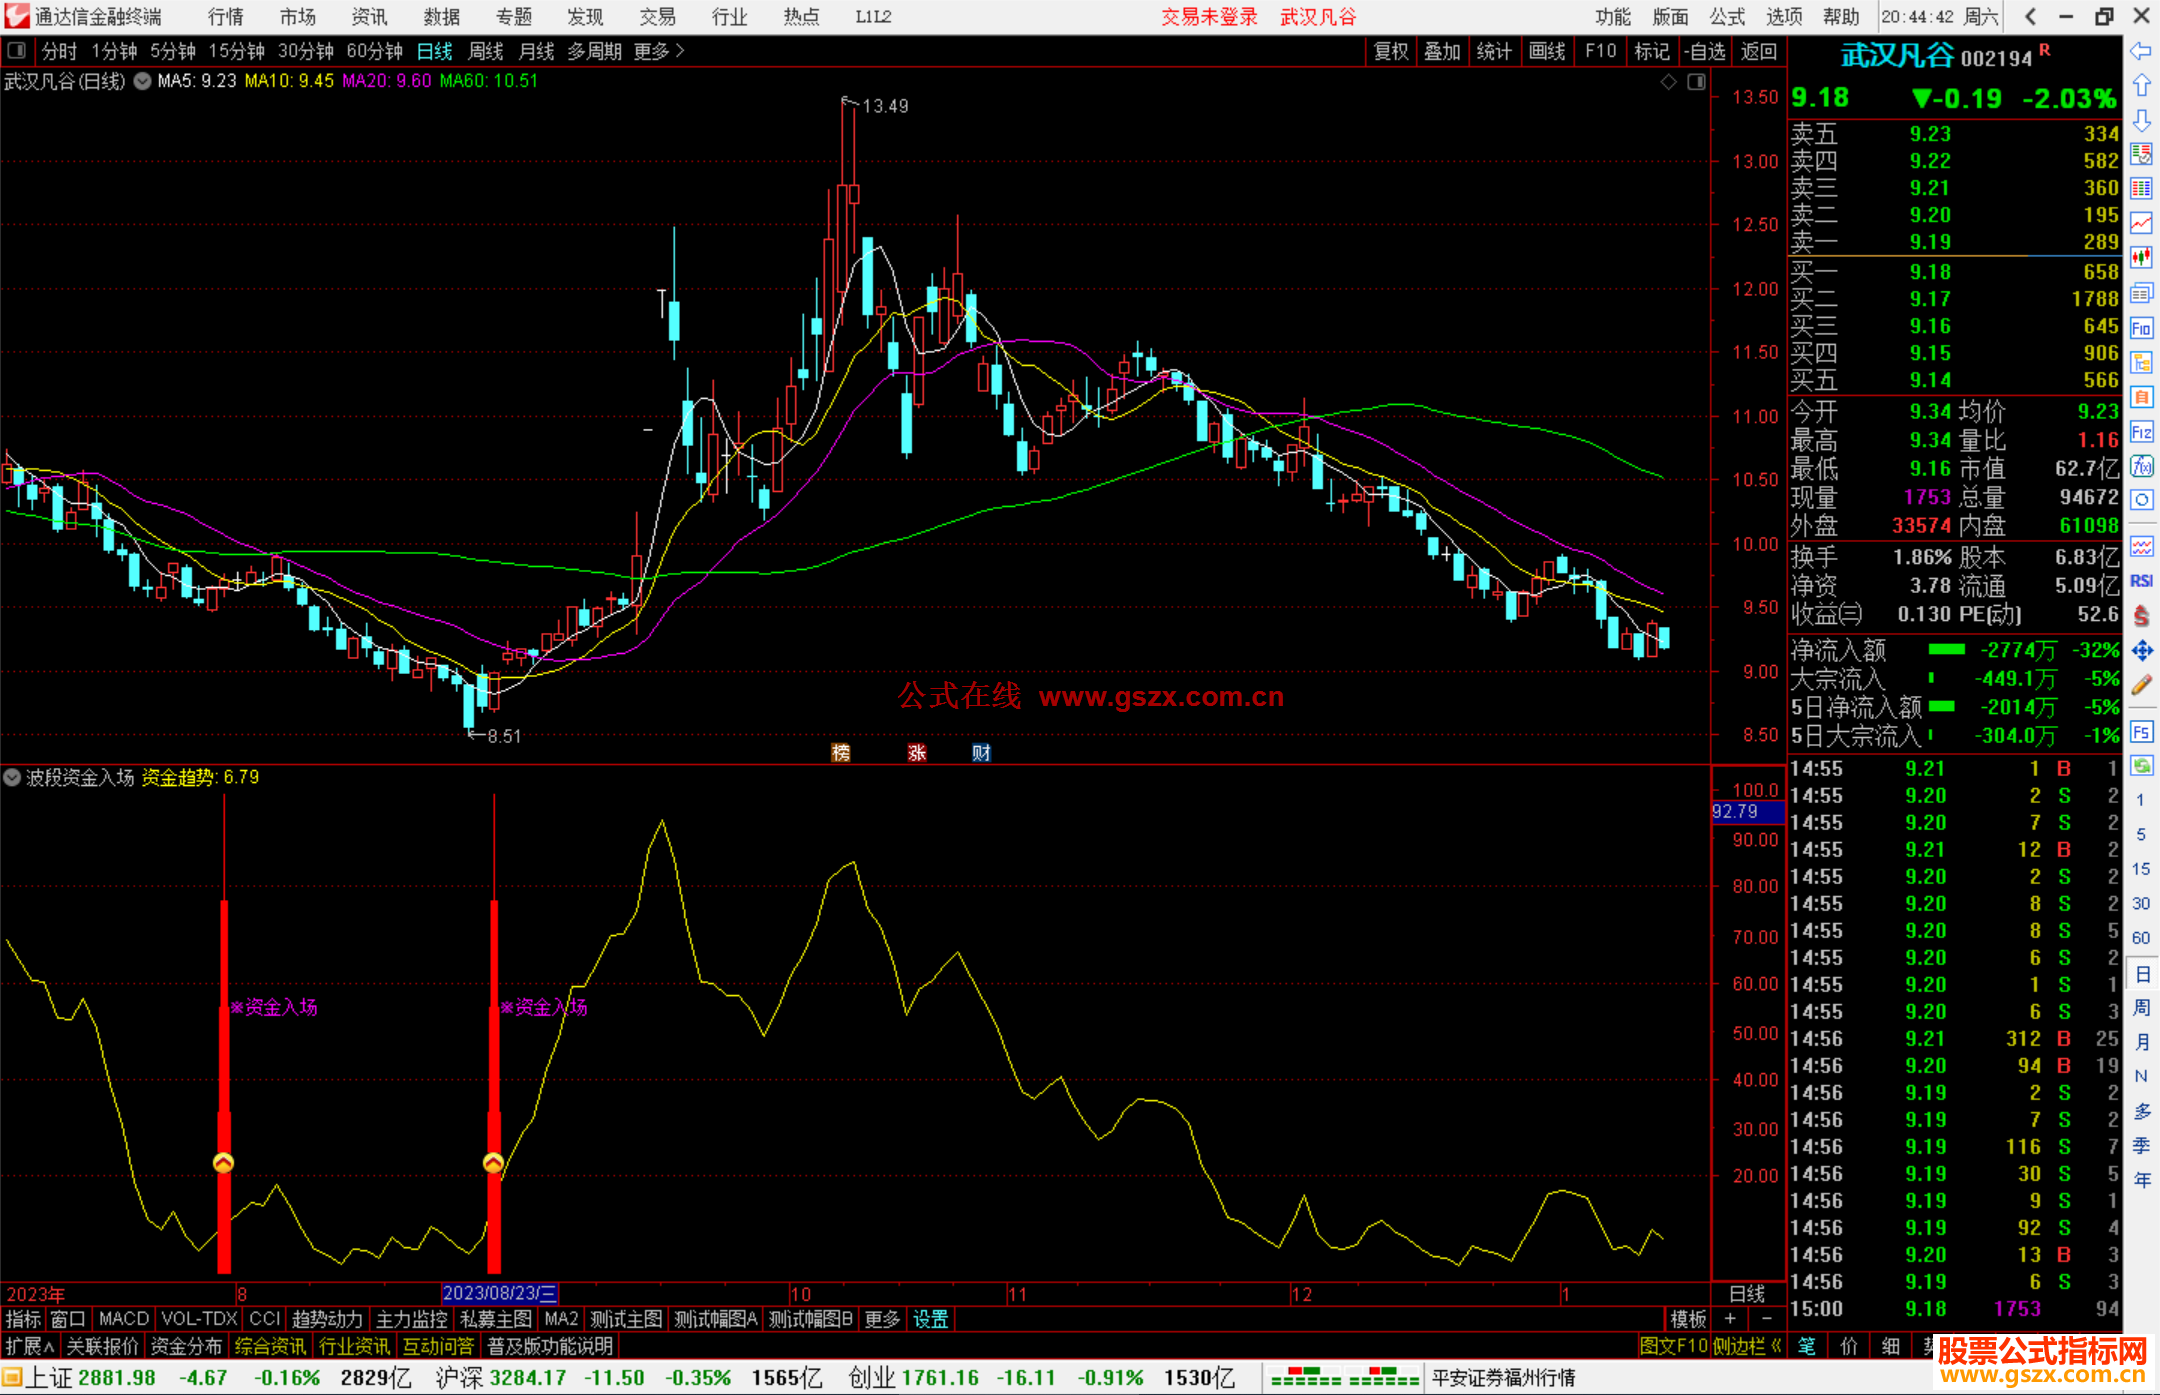This screenshot has height=1395, width=2160.
Task: Click the left arrow back sidebar icon
Action: (2141, 51)
